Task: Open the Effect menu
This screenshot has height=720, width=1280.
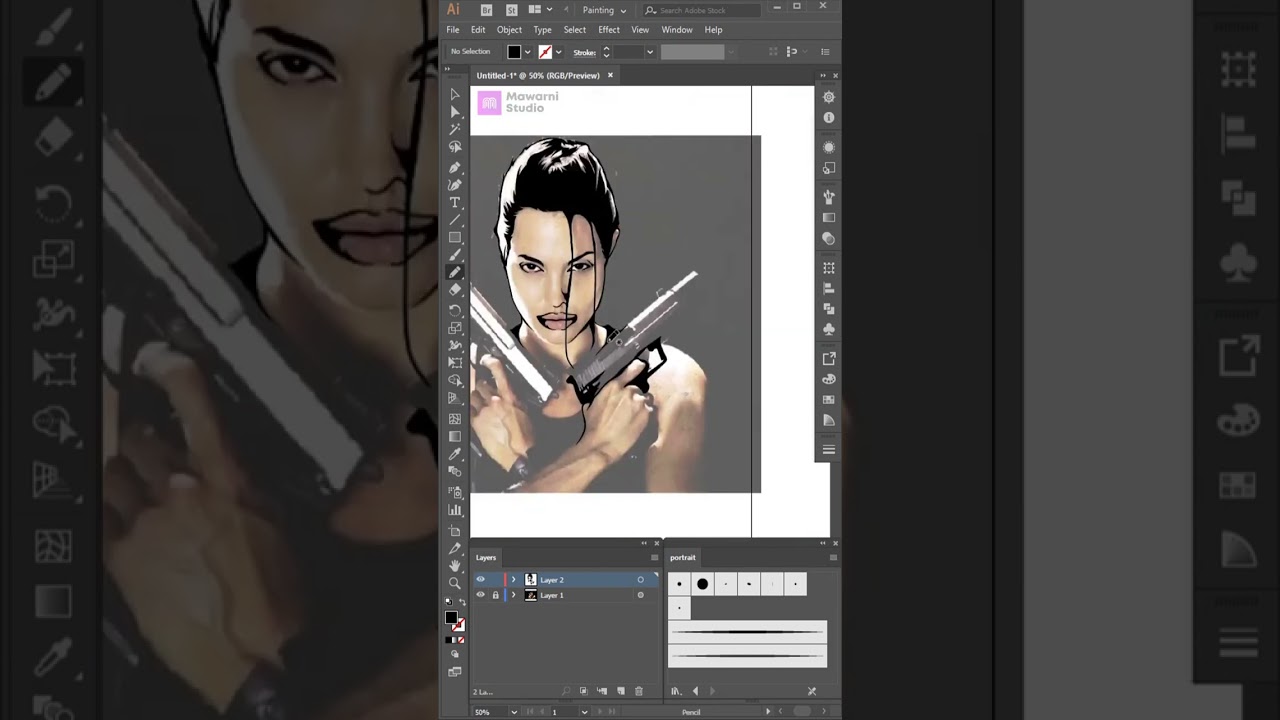Action: point(609,30)
